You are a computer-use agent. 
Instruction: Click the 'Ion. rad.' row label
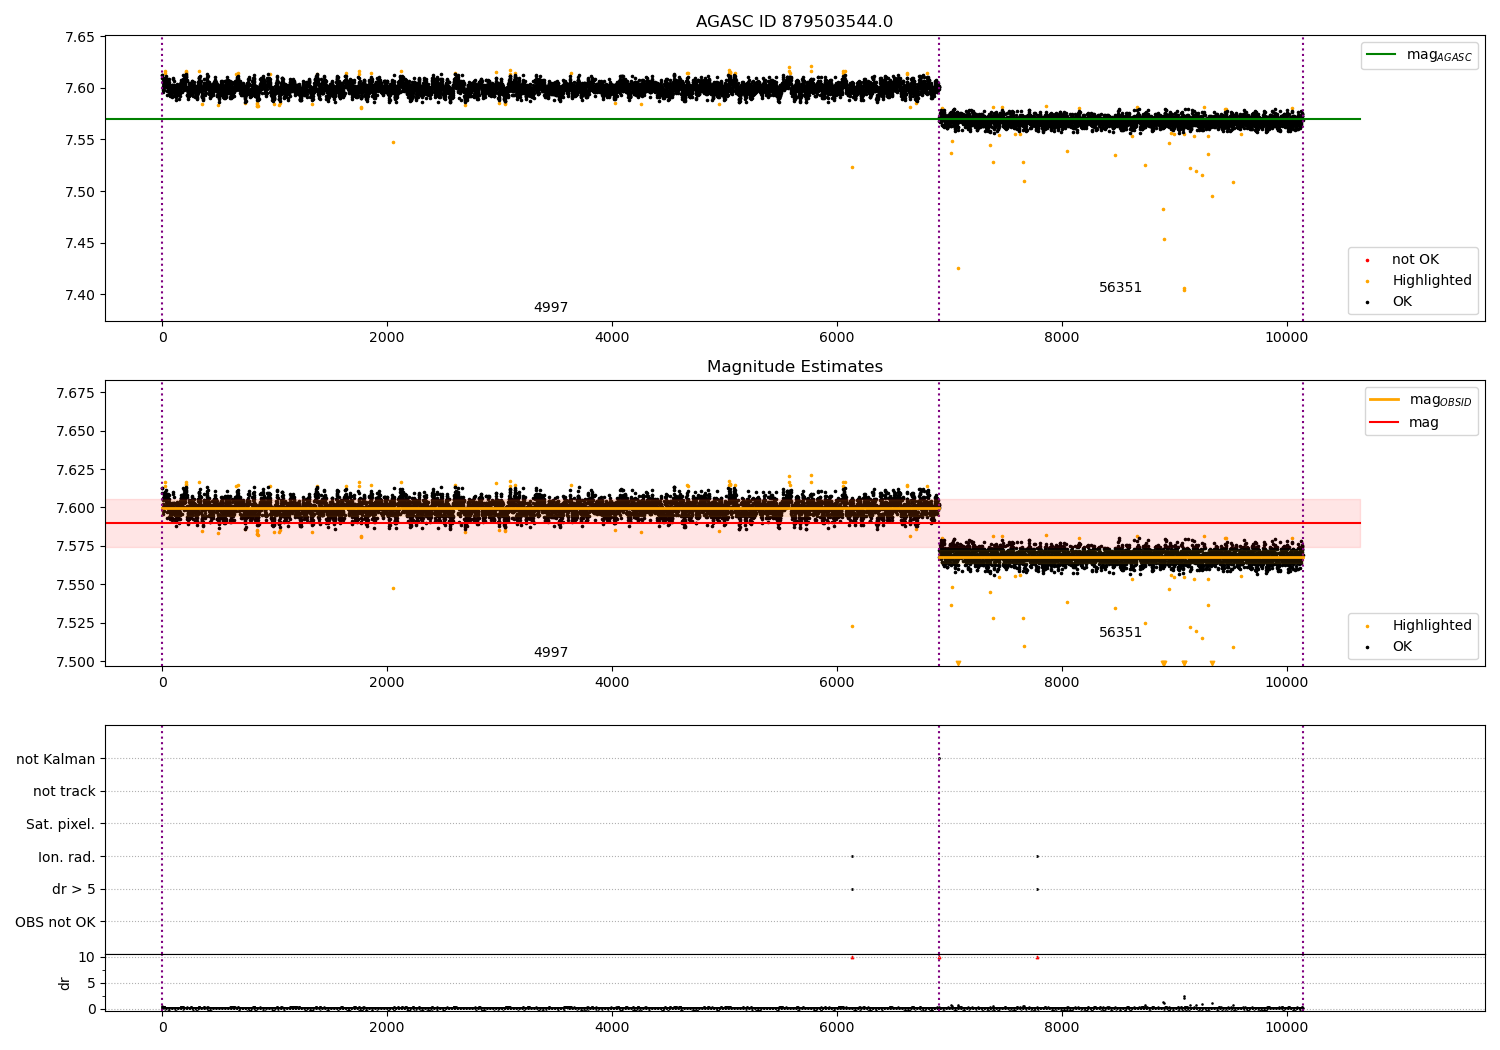(x=67, y=857)
